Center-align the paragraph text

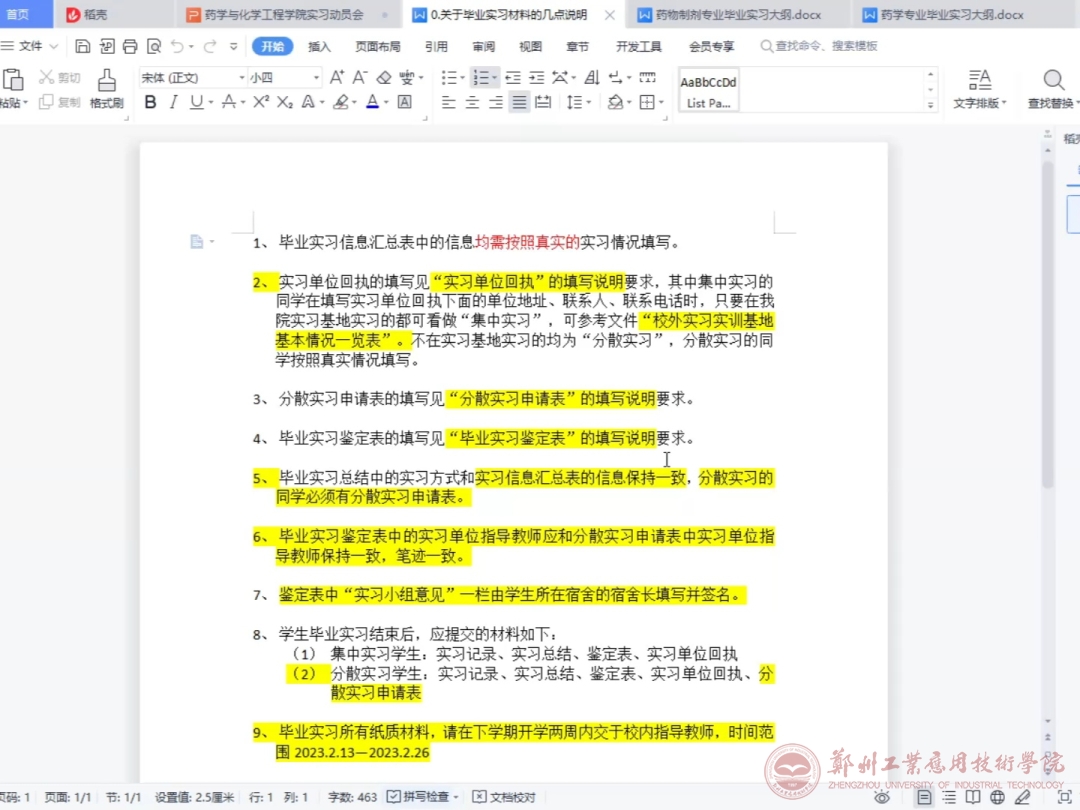pos(472,102)
